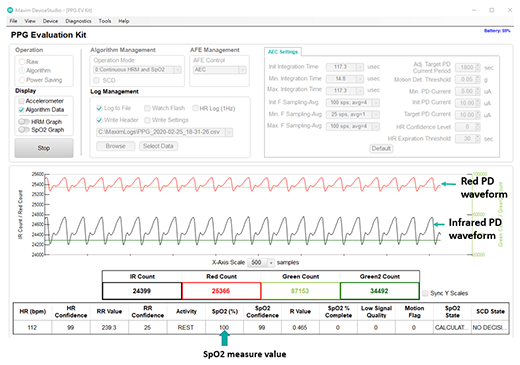
Task: Select the Raw operation radio button
Action: point(22,62)
